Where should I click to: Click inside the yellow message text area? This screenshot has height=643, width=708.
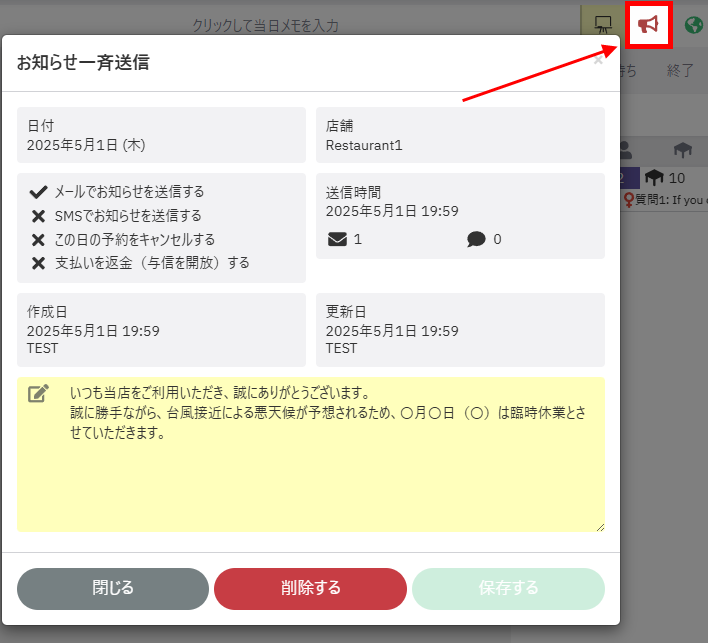(311, 454)
